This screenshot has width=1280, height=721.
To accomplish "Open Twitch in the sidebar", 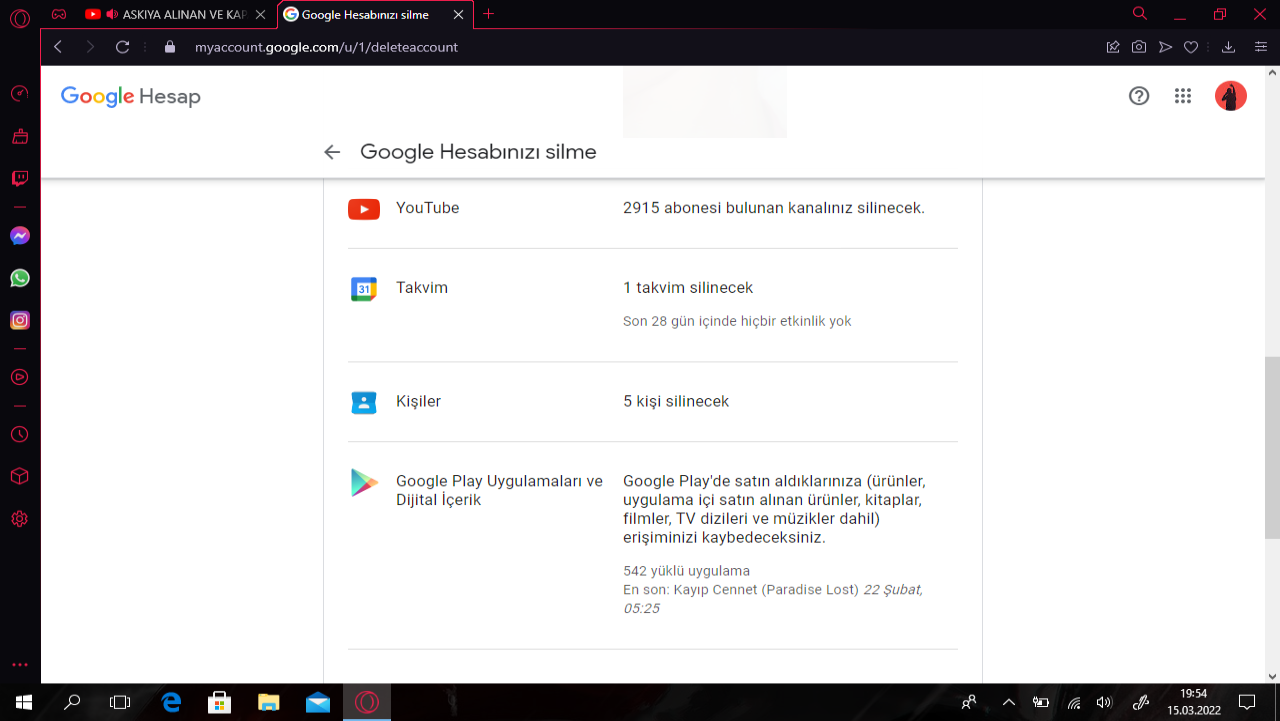I will click(x=19, y=179).
